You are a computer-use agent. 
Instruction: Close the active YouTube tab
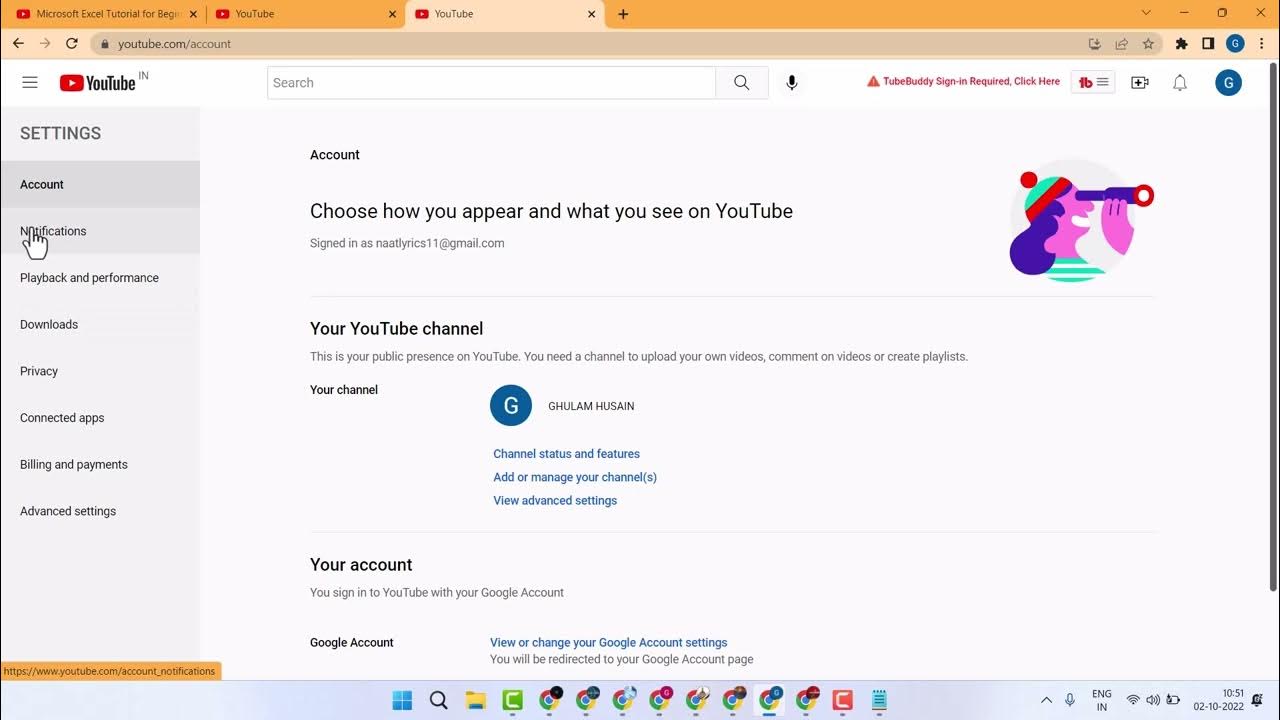(591, 14)
